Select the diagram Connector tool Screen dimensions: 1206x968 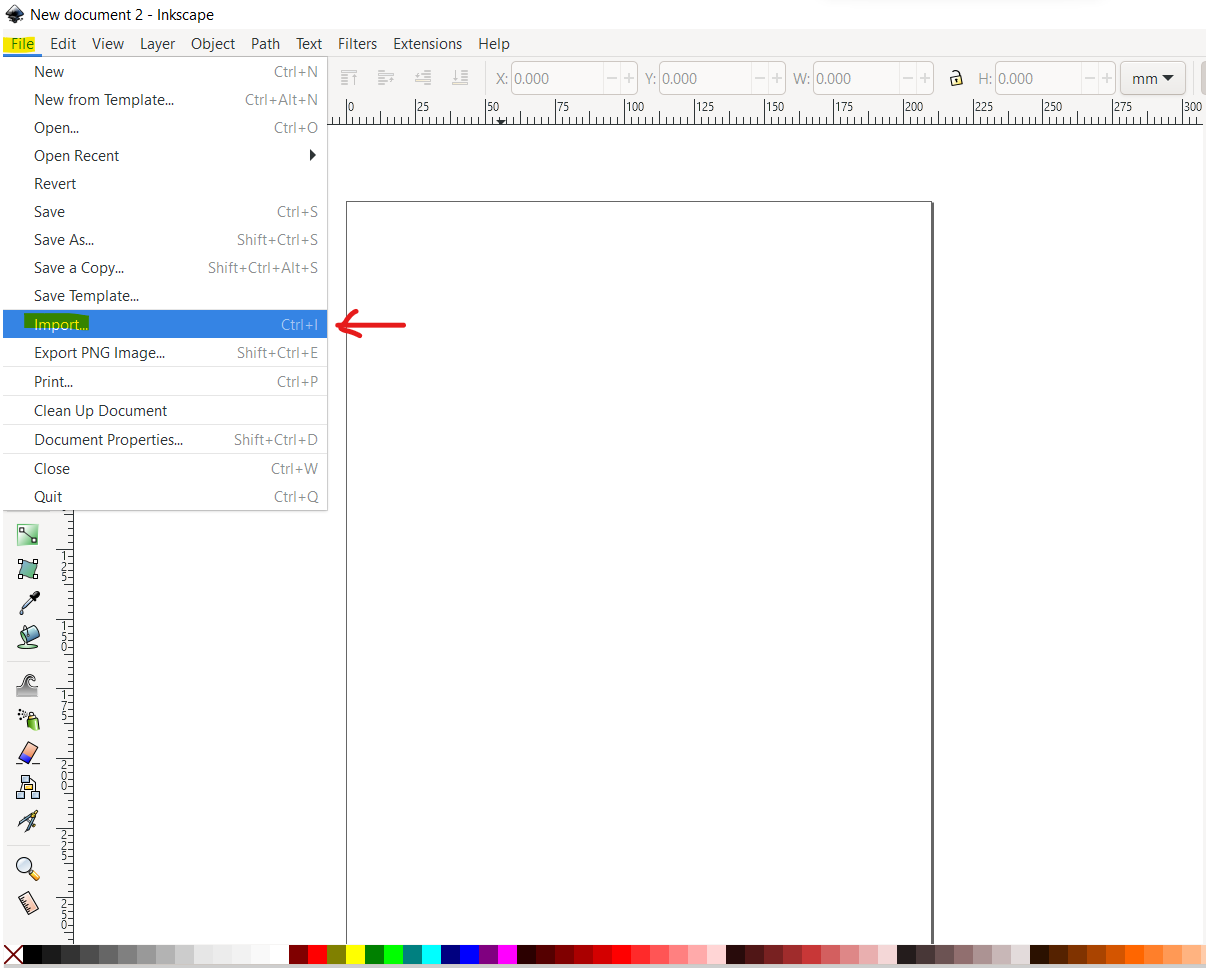click(28, 787)
